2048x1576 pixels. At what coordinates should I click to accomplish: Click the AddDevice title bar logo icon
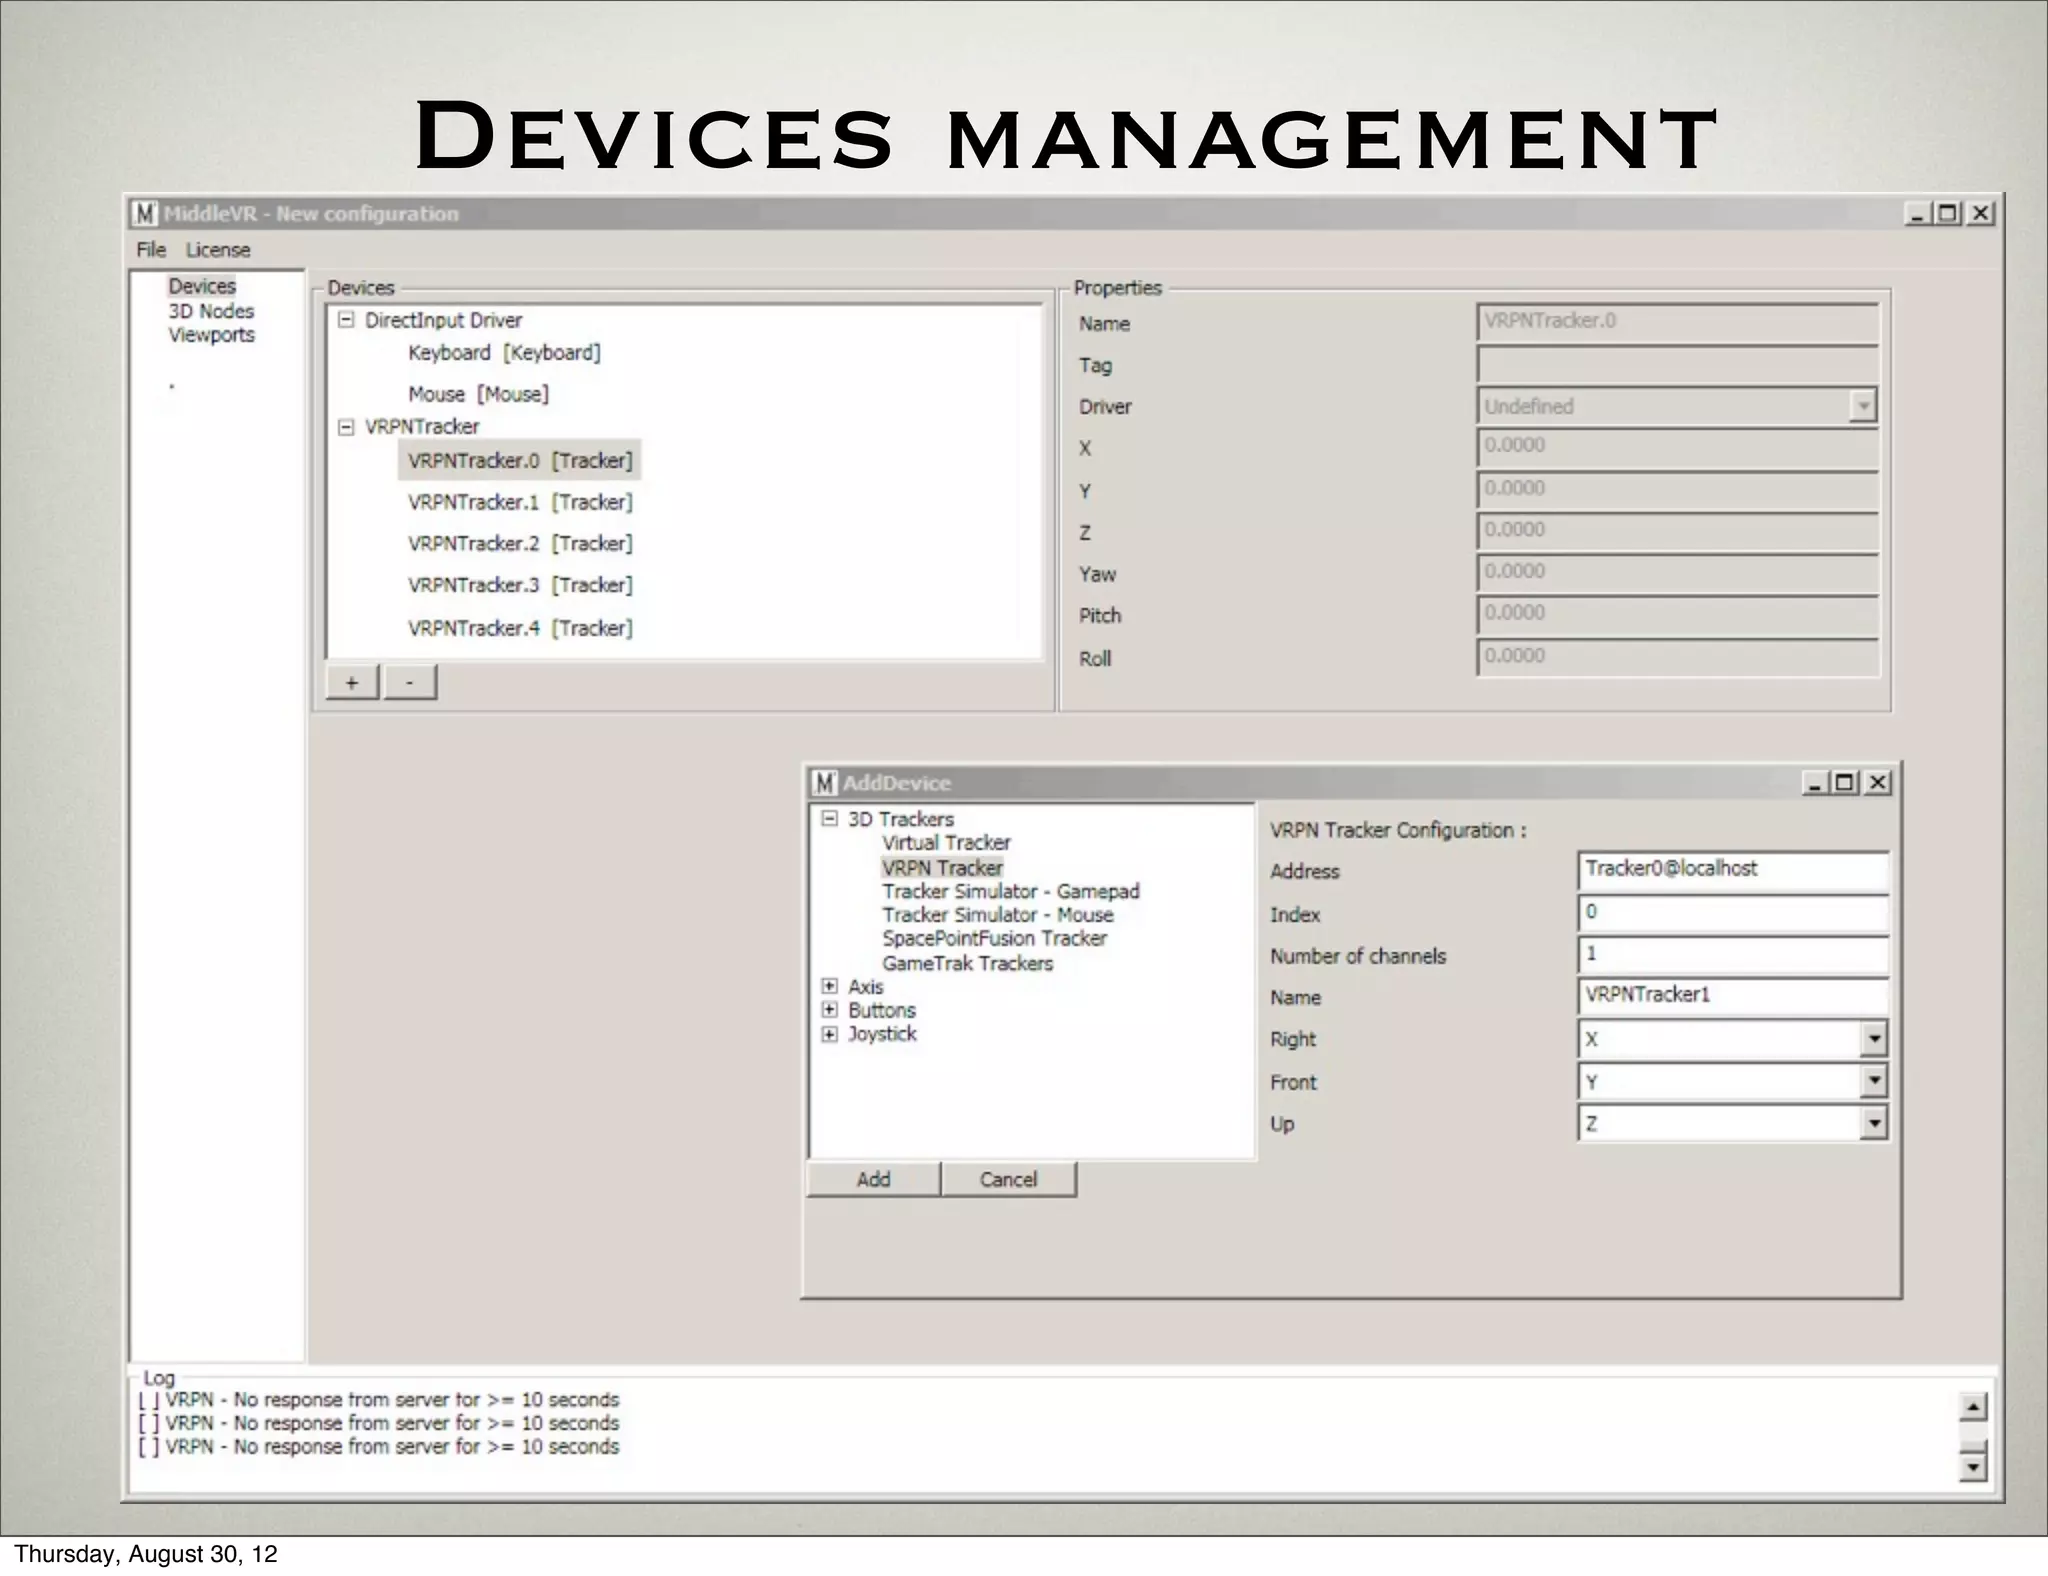tap(825, 783)
